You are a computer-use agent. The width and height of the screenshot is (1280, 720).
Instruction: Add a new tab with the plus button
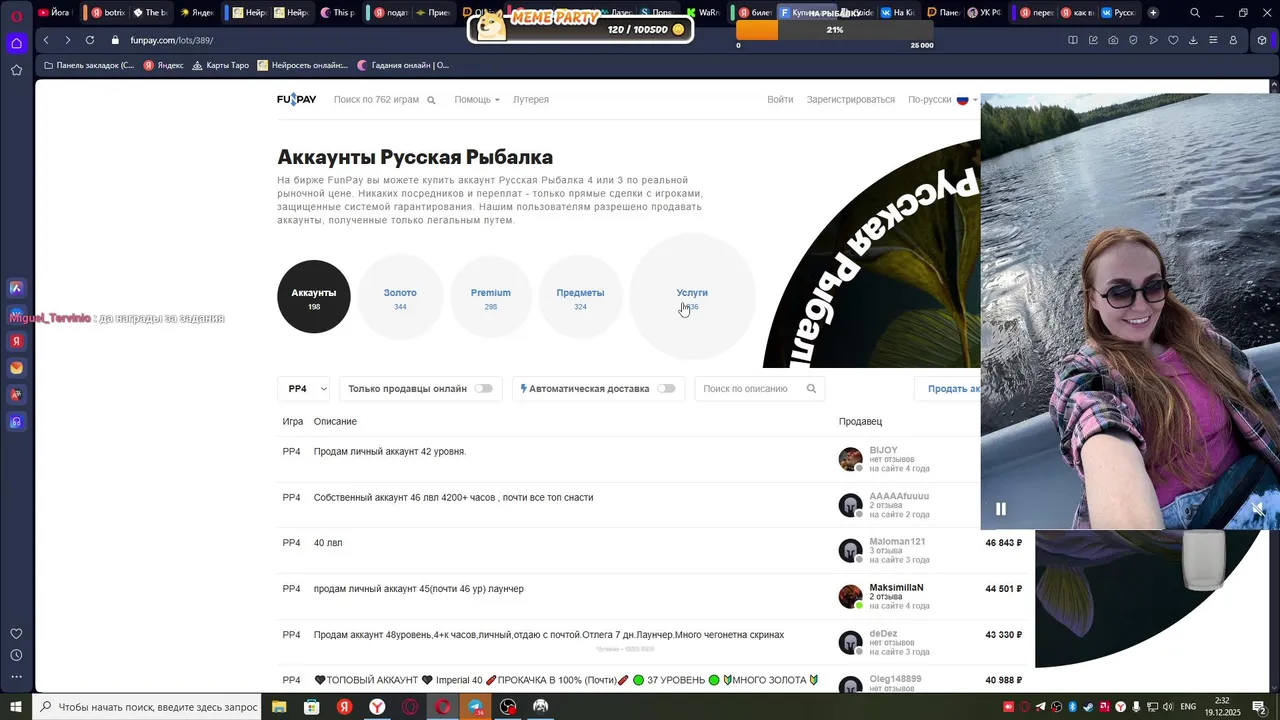pyautogui.click(x=1153, y=13)
